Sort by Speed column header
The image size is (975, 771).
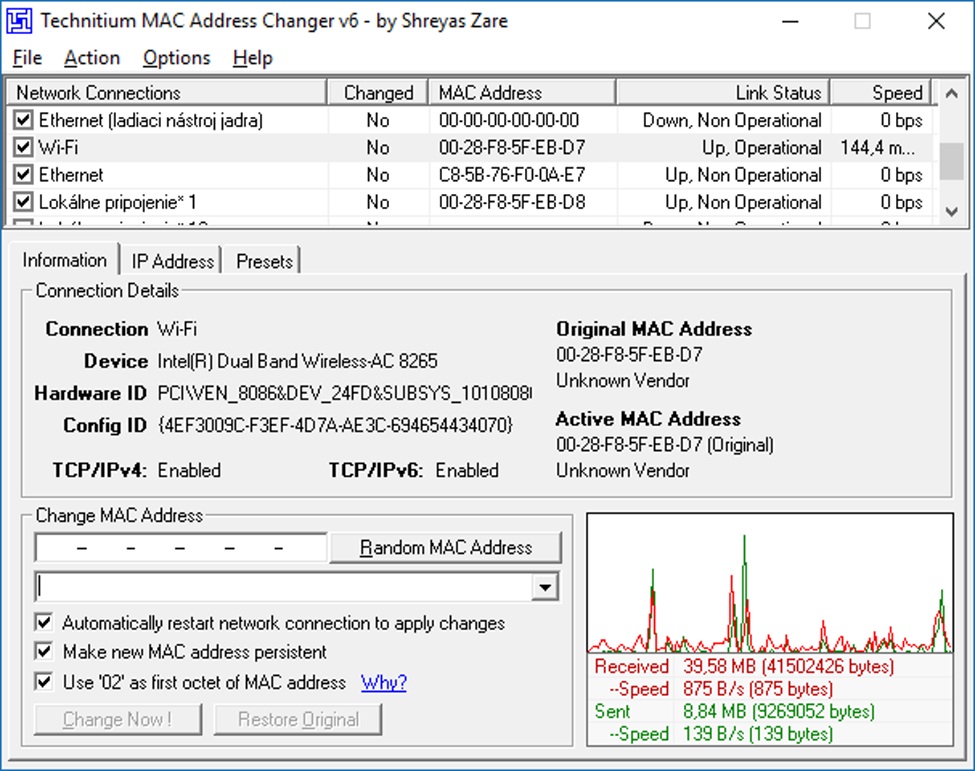point(880,93)
